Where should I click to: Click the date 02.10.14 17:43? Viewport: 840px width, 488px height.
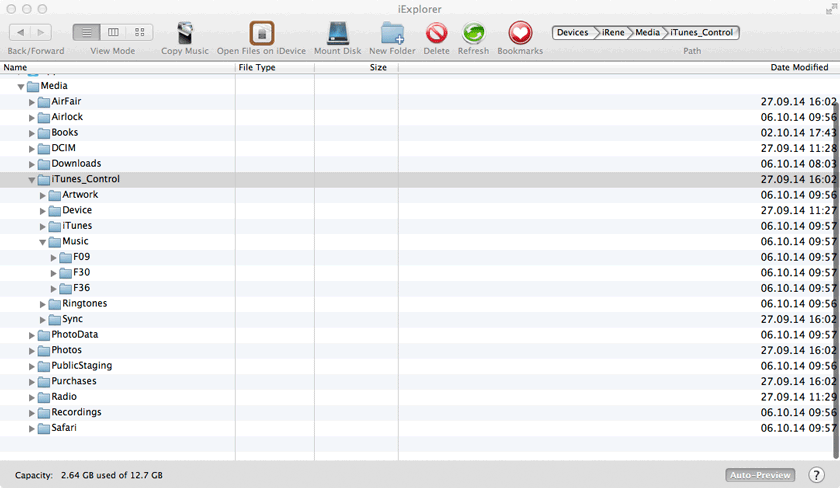[x=798, y=133]
